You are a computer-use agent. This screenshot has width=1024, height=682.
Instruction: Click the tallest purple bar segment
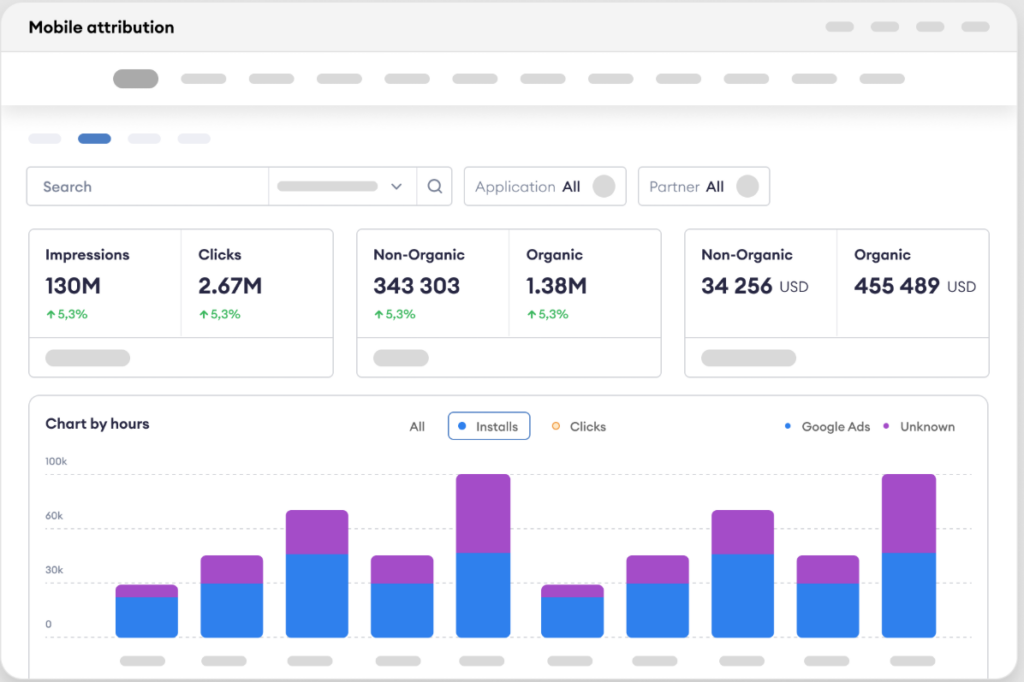click(x=483, y=512)
